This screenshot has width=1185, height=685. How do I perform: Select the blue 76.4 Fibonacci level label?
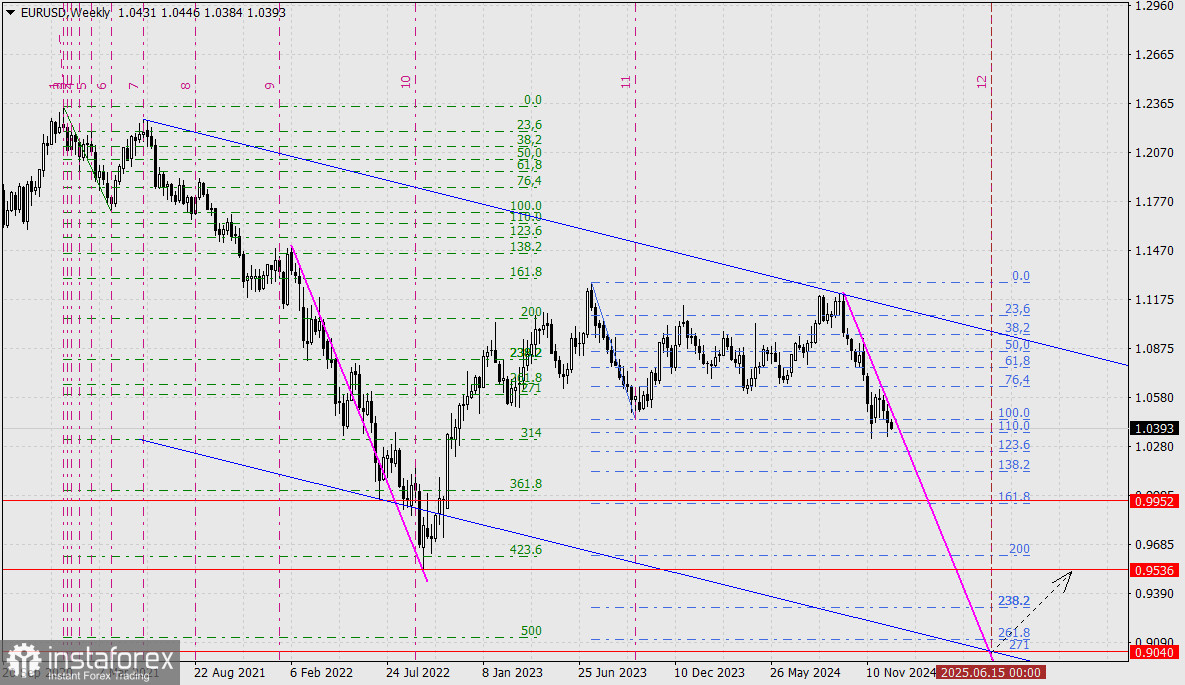[1017, 380]
